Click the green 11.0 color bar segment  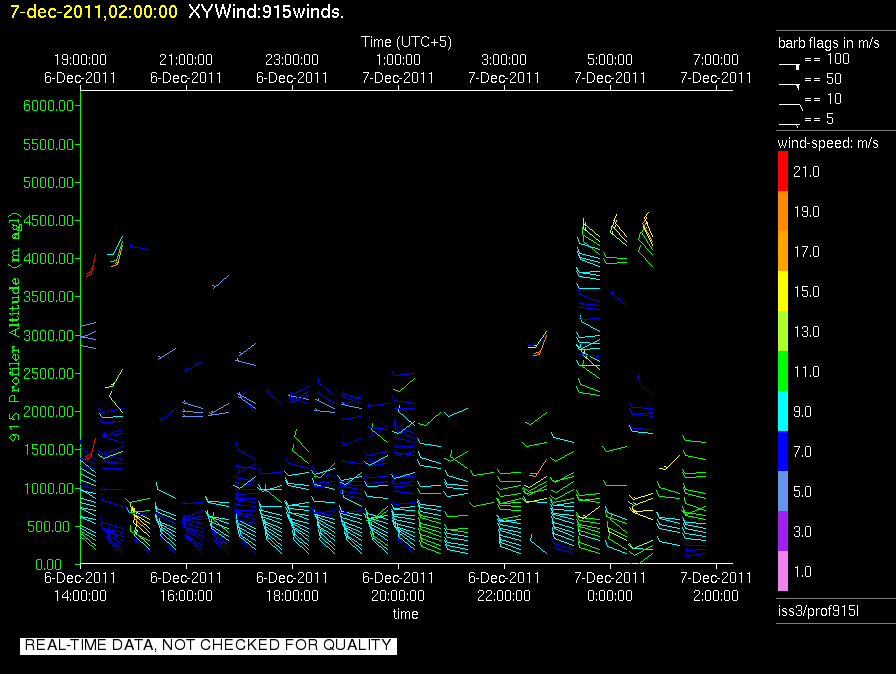[783, 371]
